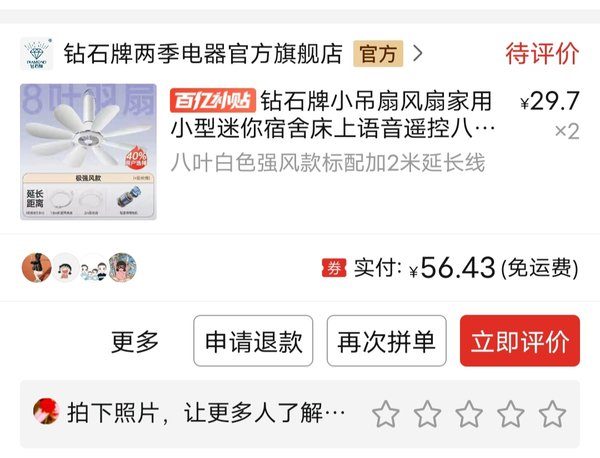Click the 申请退款 refund button
The height and width of the screenshot is (458, 600).
pyautogui.click(x=253, y=341)
